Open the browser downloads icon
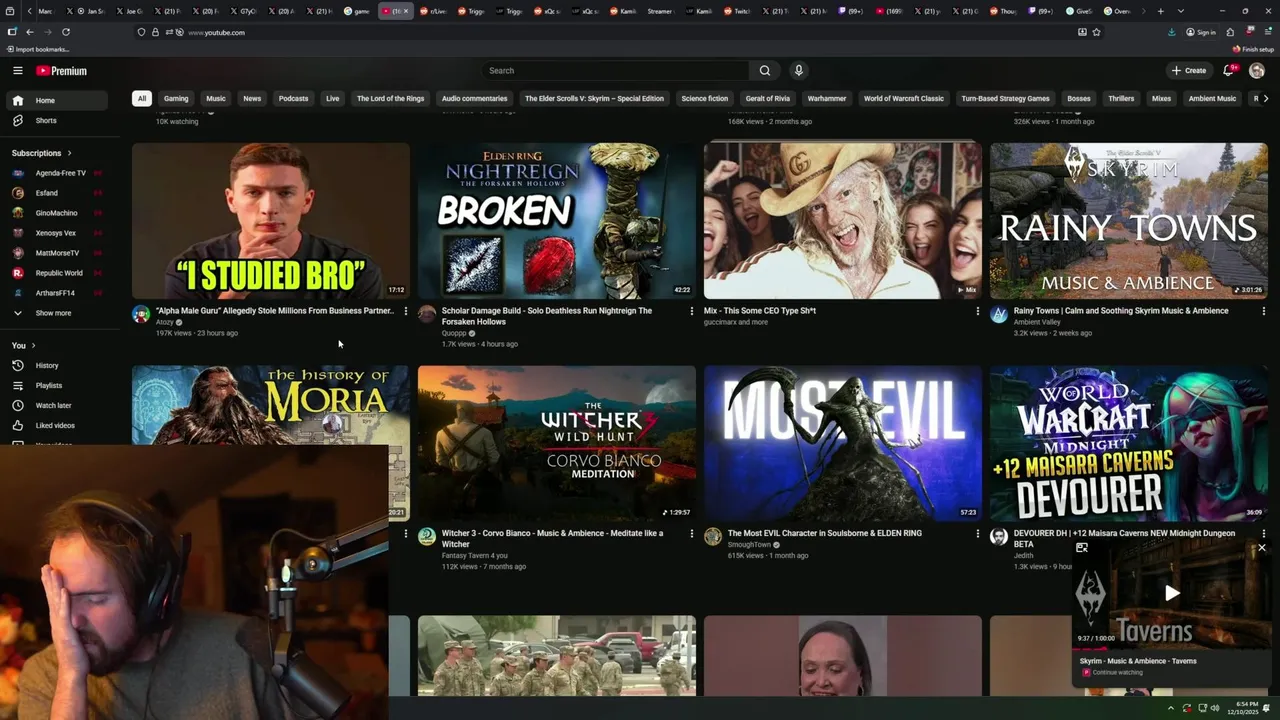Screen dimensions: 1280x720 [1171, 32]
